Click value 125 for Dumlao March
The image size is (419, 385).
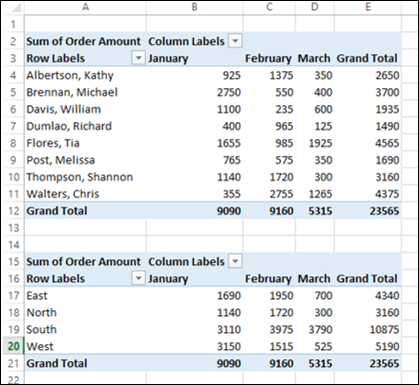pos(323,126)
